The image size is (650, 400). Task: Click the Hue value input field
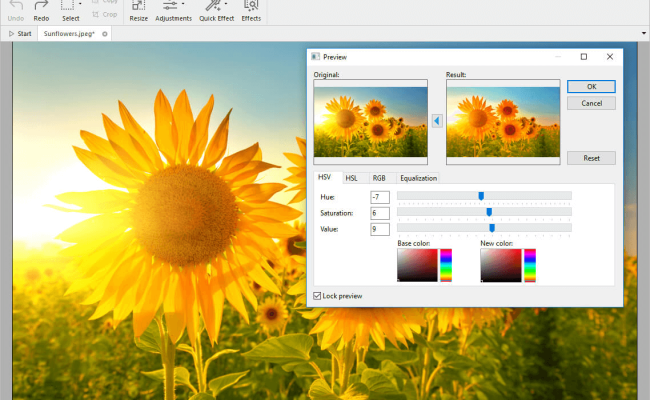(380, 197)
